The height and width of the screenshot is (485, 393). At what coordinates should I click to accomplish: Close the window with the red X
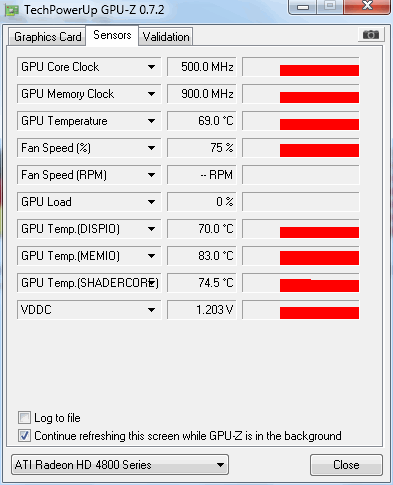[x=367, y=6]
